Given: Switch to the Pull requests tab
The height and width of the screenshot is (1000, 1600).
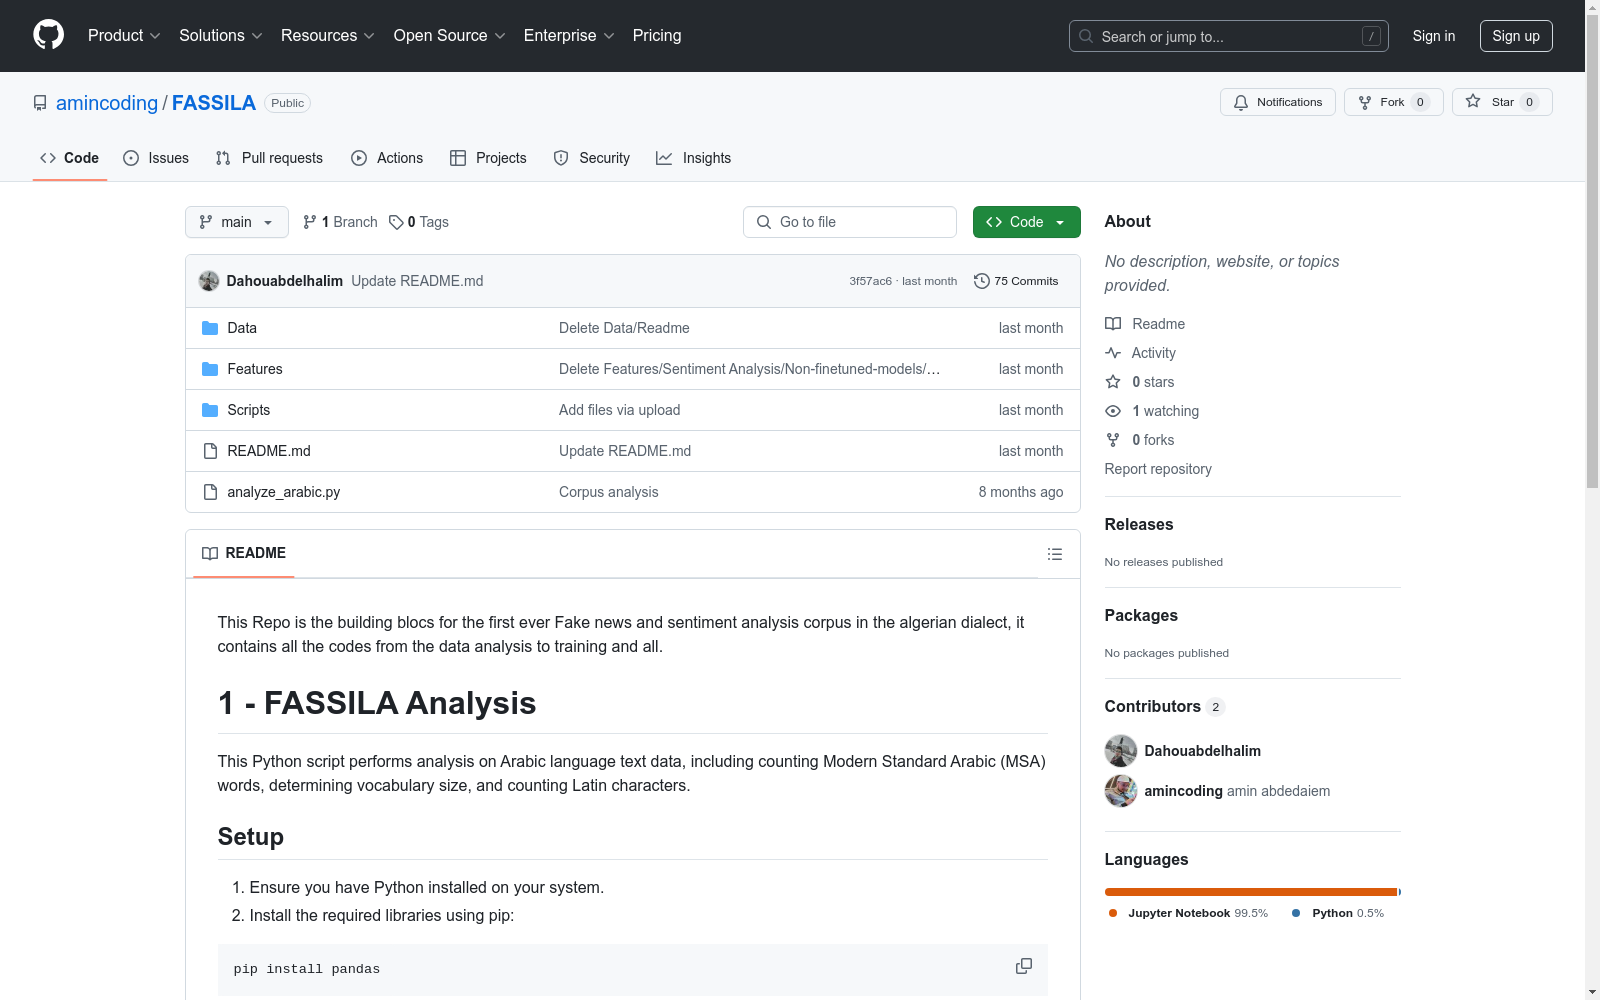Looking at the screenshot, I should pyautogui.click(x=269, y=158).
